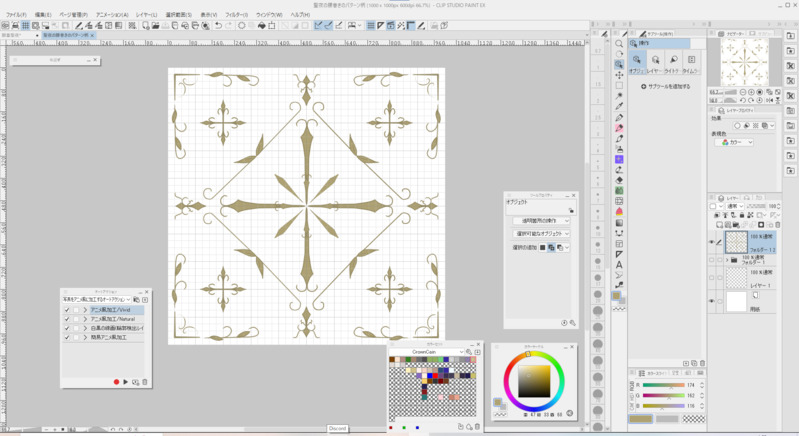Hide the フォルダー 1 2 layer
799x436 pixels.
click(712, 242)
